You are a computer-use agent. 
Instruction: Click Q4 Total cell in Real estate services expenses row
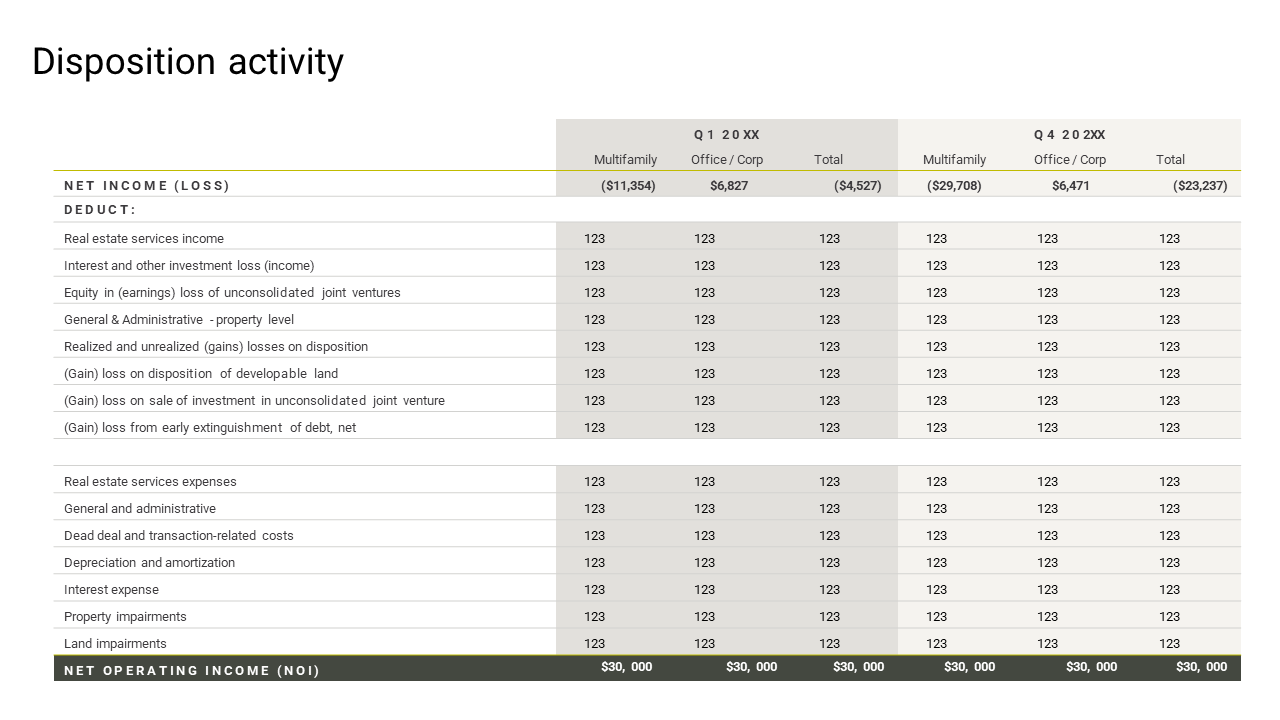[1170, 482]
